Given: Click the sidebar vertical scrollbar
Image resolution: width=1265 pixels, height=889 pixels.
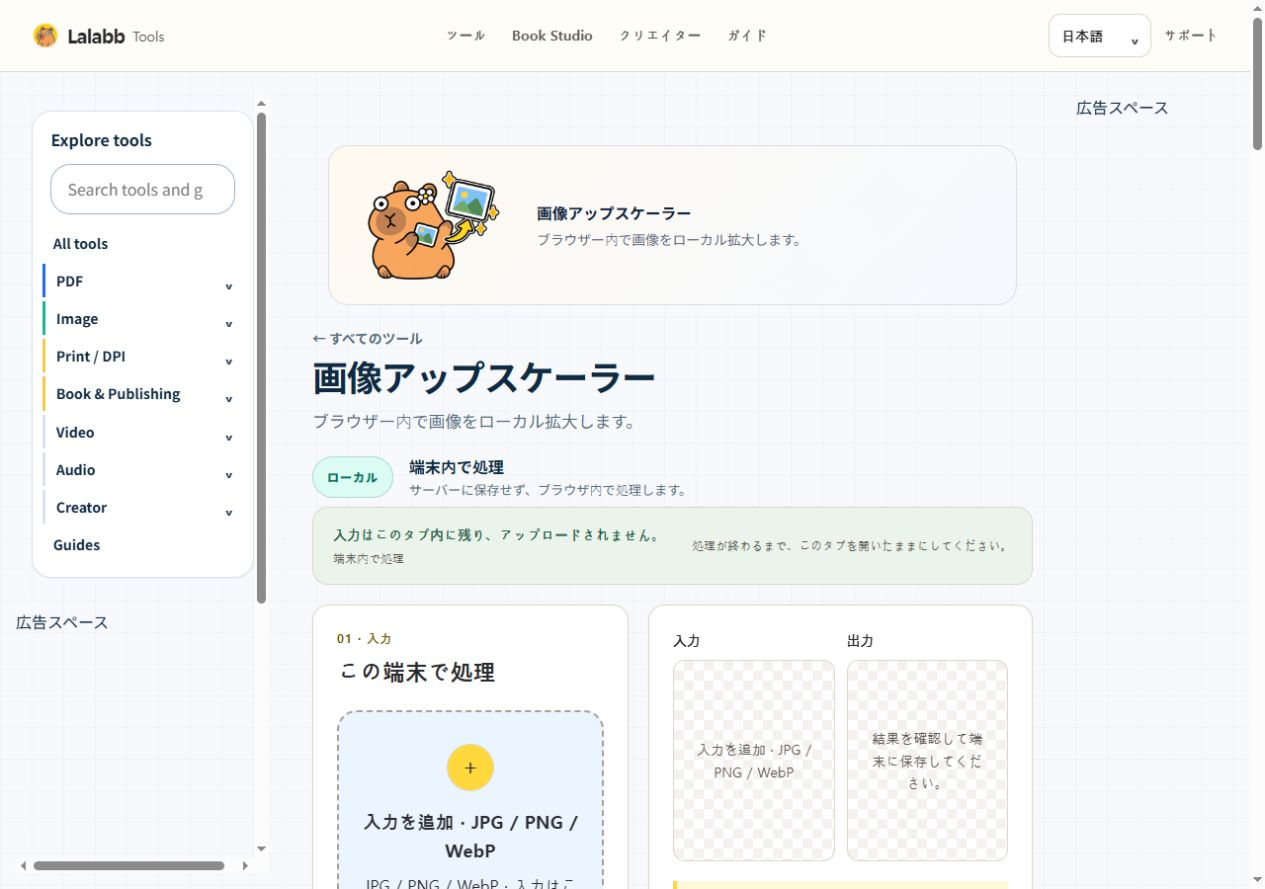Looking at the screenshot, I should click(261, 358).
